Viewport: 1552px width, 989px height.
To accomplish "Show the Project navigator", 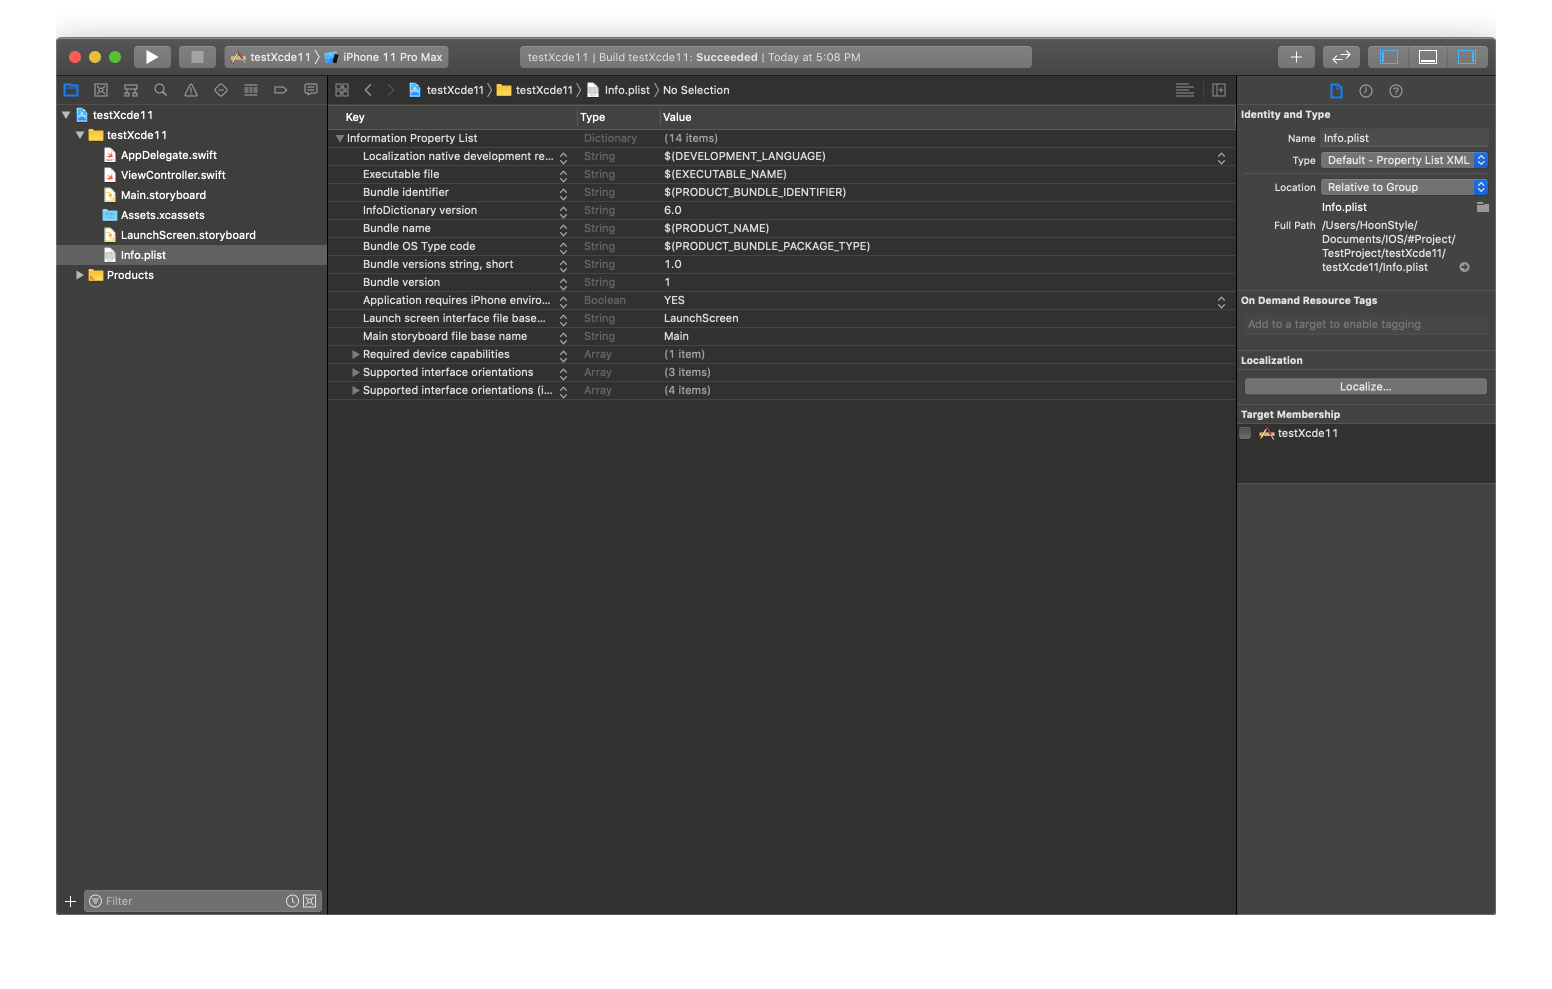I will (x=71, y=90).
